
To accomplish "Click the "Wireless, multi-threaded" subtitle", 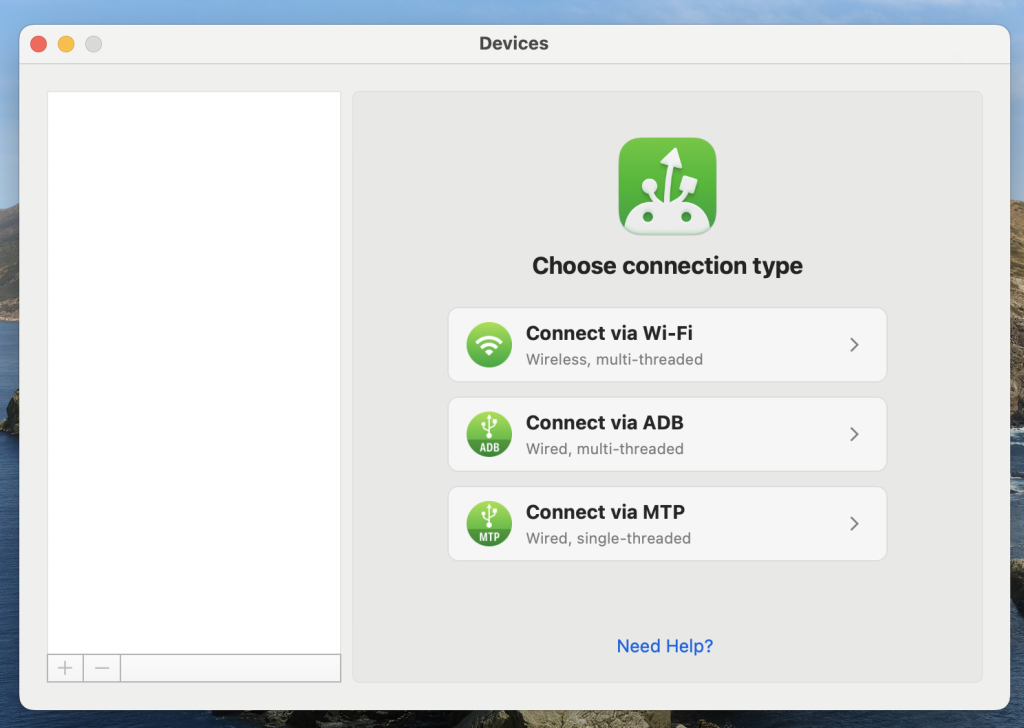I will (614, 359).
